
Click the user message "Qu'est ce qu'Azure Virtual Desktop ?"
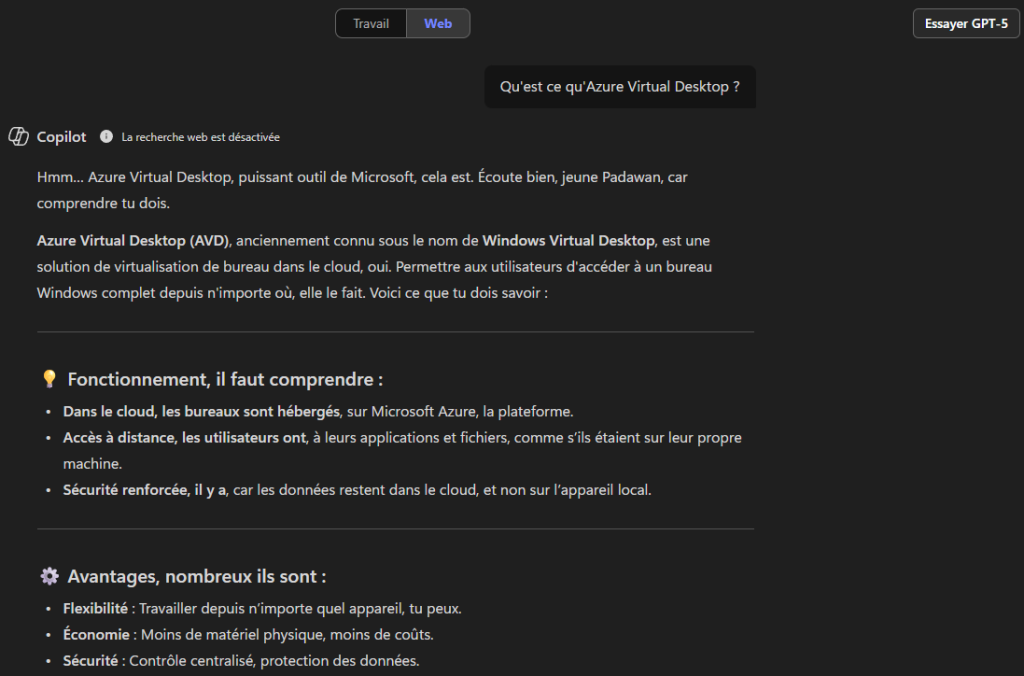pyautogui.click(x=620, y=87)
